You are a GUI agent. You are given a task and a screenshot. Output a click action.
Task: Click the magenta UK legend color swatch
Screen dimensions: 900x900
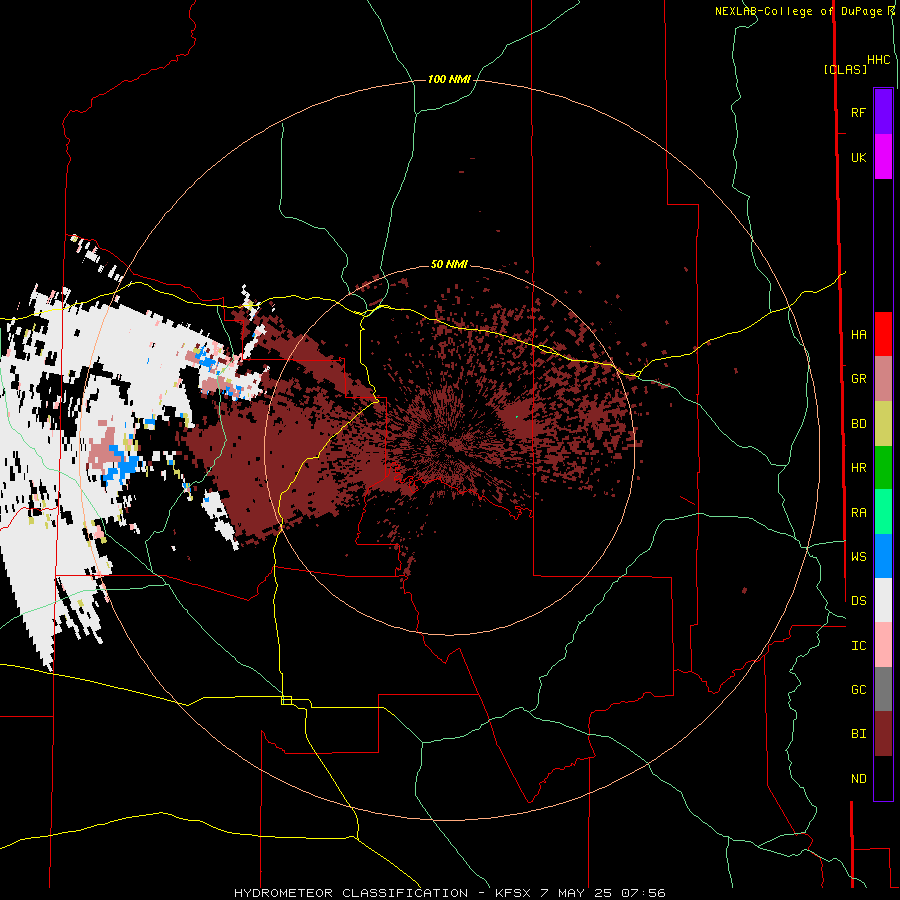883,157
